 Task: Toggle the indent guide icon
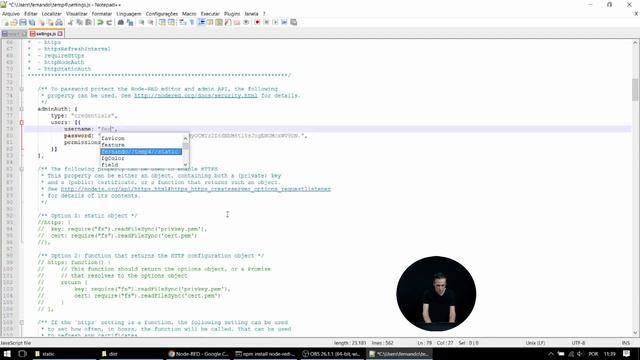click(x=201, y=22)
